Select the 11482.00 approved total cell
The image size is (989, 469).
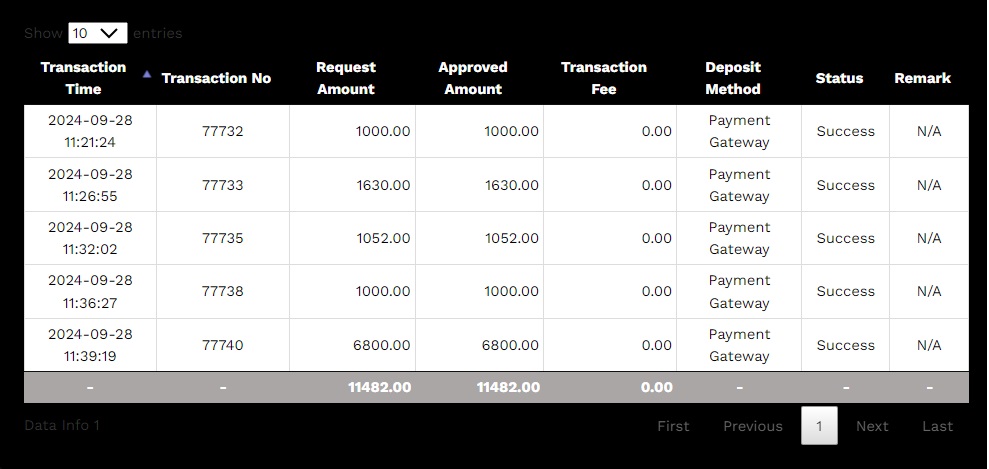(x=508, y=387)
